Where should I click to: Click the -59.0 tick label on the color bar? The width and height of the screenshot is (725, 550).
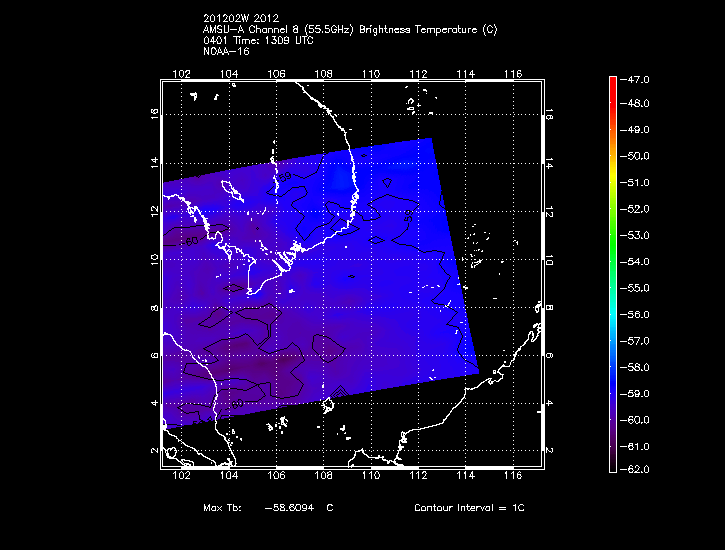[635, 394]
